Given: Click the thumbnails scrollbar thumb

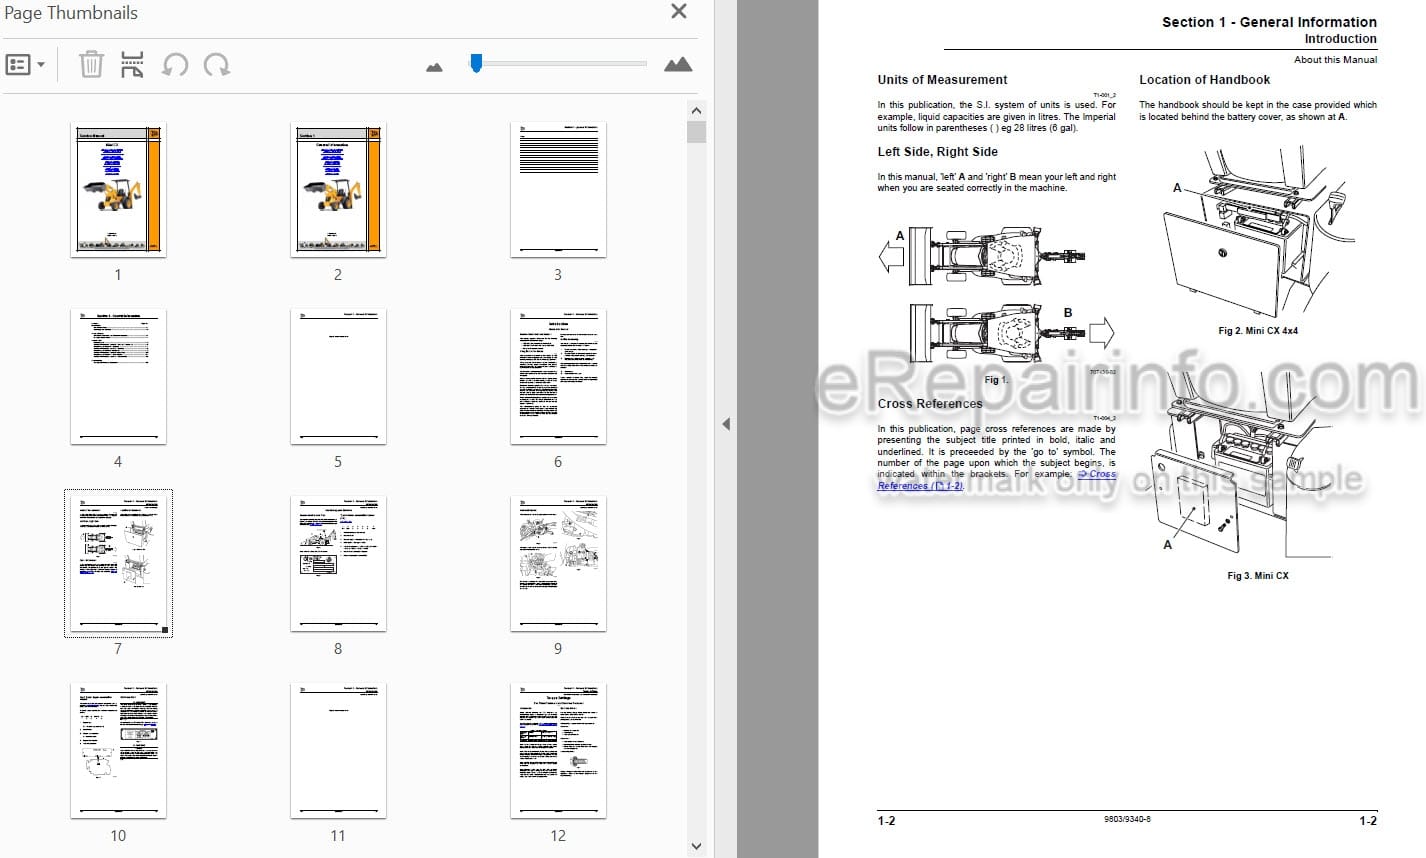Looking at the screenshot, I should click(697, 132).
